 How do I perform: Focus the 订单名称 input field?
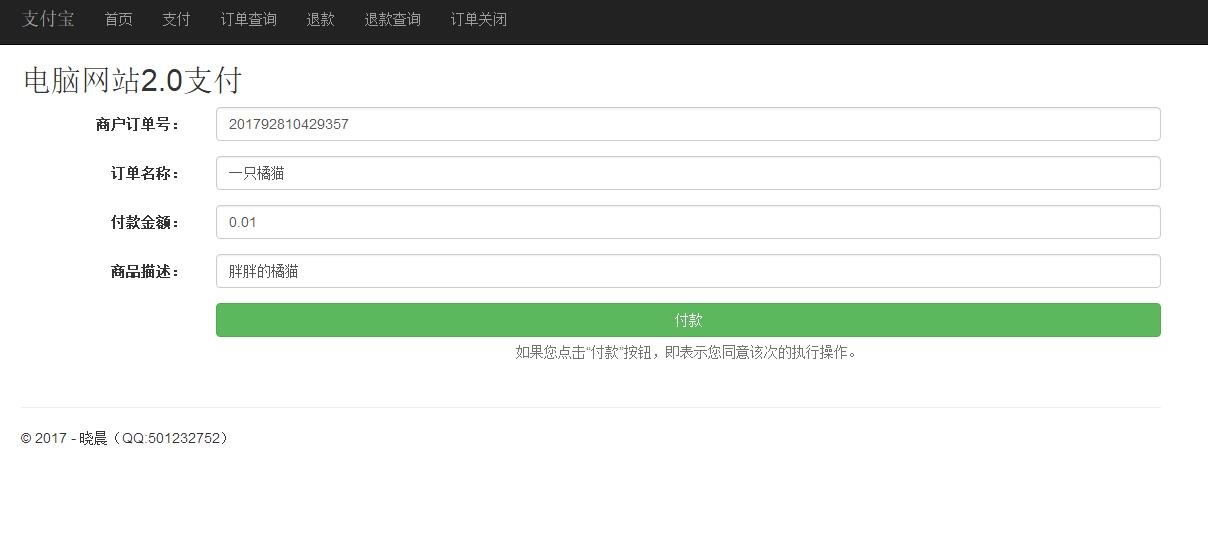click(x=688, y=173)
